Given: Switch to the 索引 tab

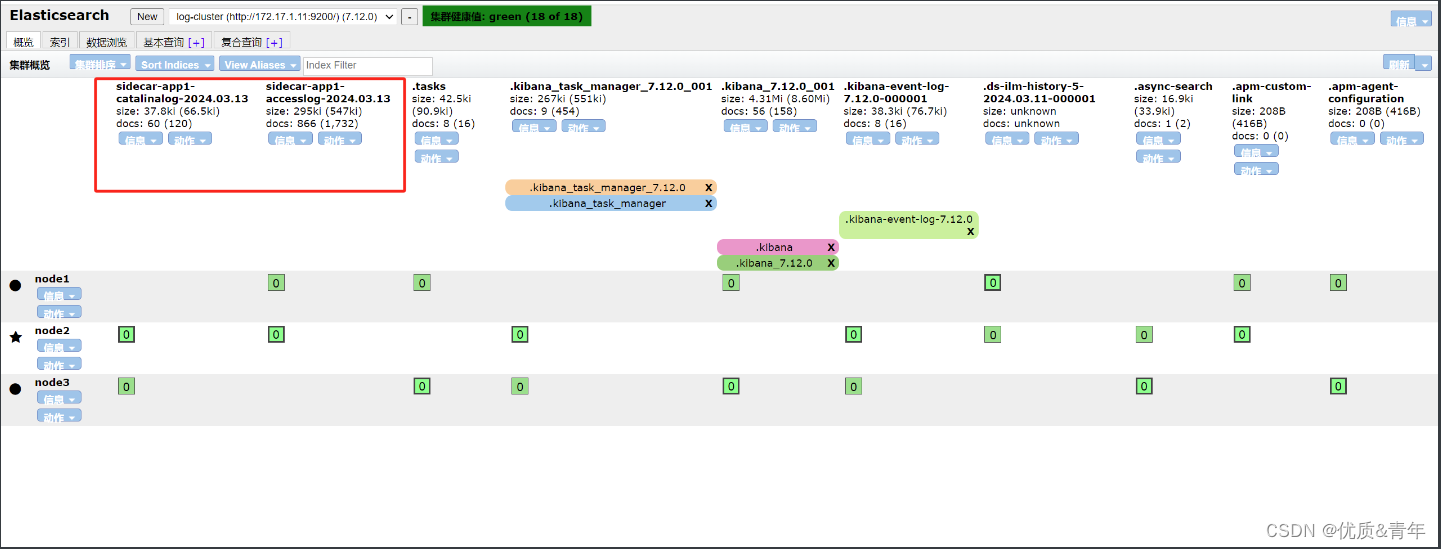Looking at the screenshot, I should coord(60,42).
